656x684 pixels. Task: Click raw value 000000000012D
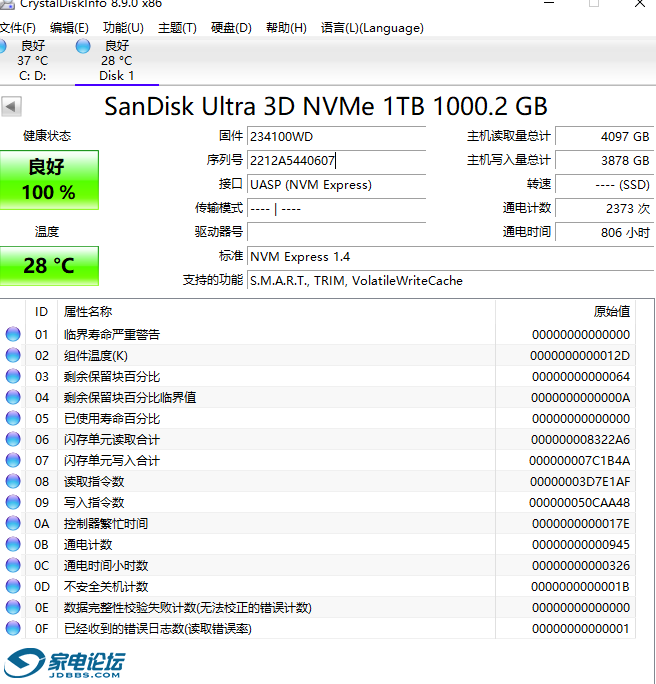580,356
